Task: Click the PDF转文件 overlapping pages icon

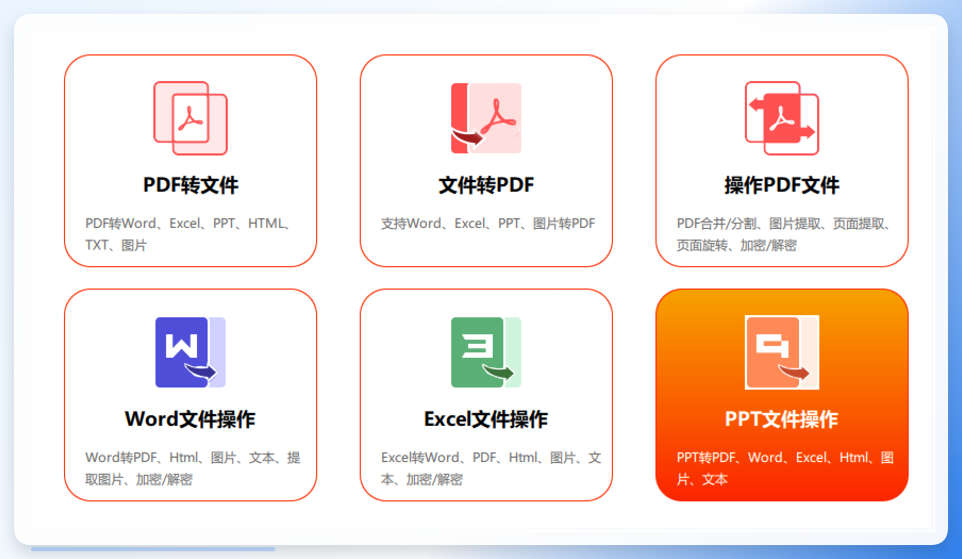Action: (x=190, y=118)
